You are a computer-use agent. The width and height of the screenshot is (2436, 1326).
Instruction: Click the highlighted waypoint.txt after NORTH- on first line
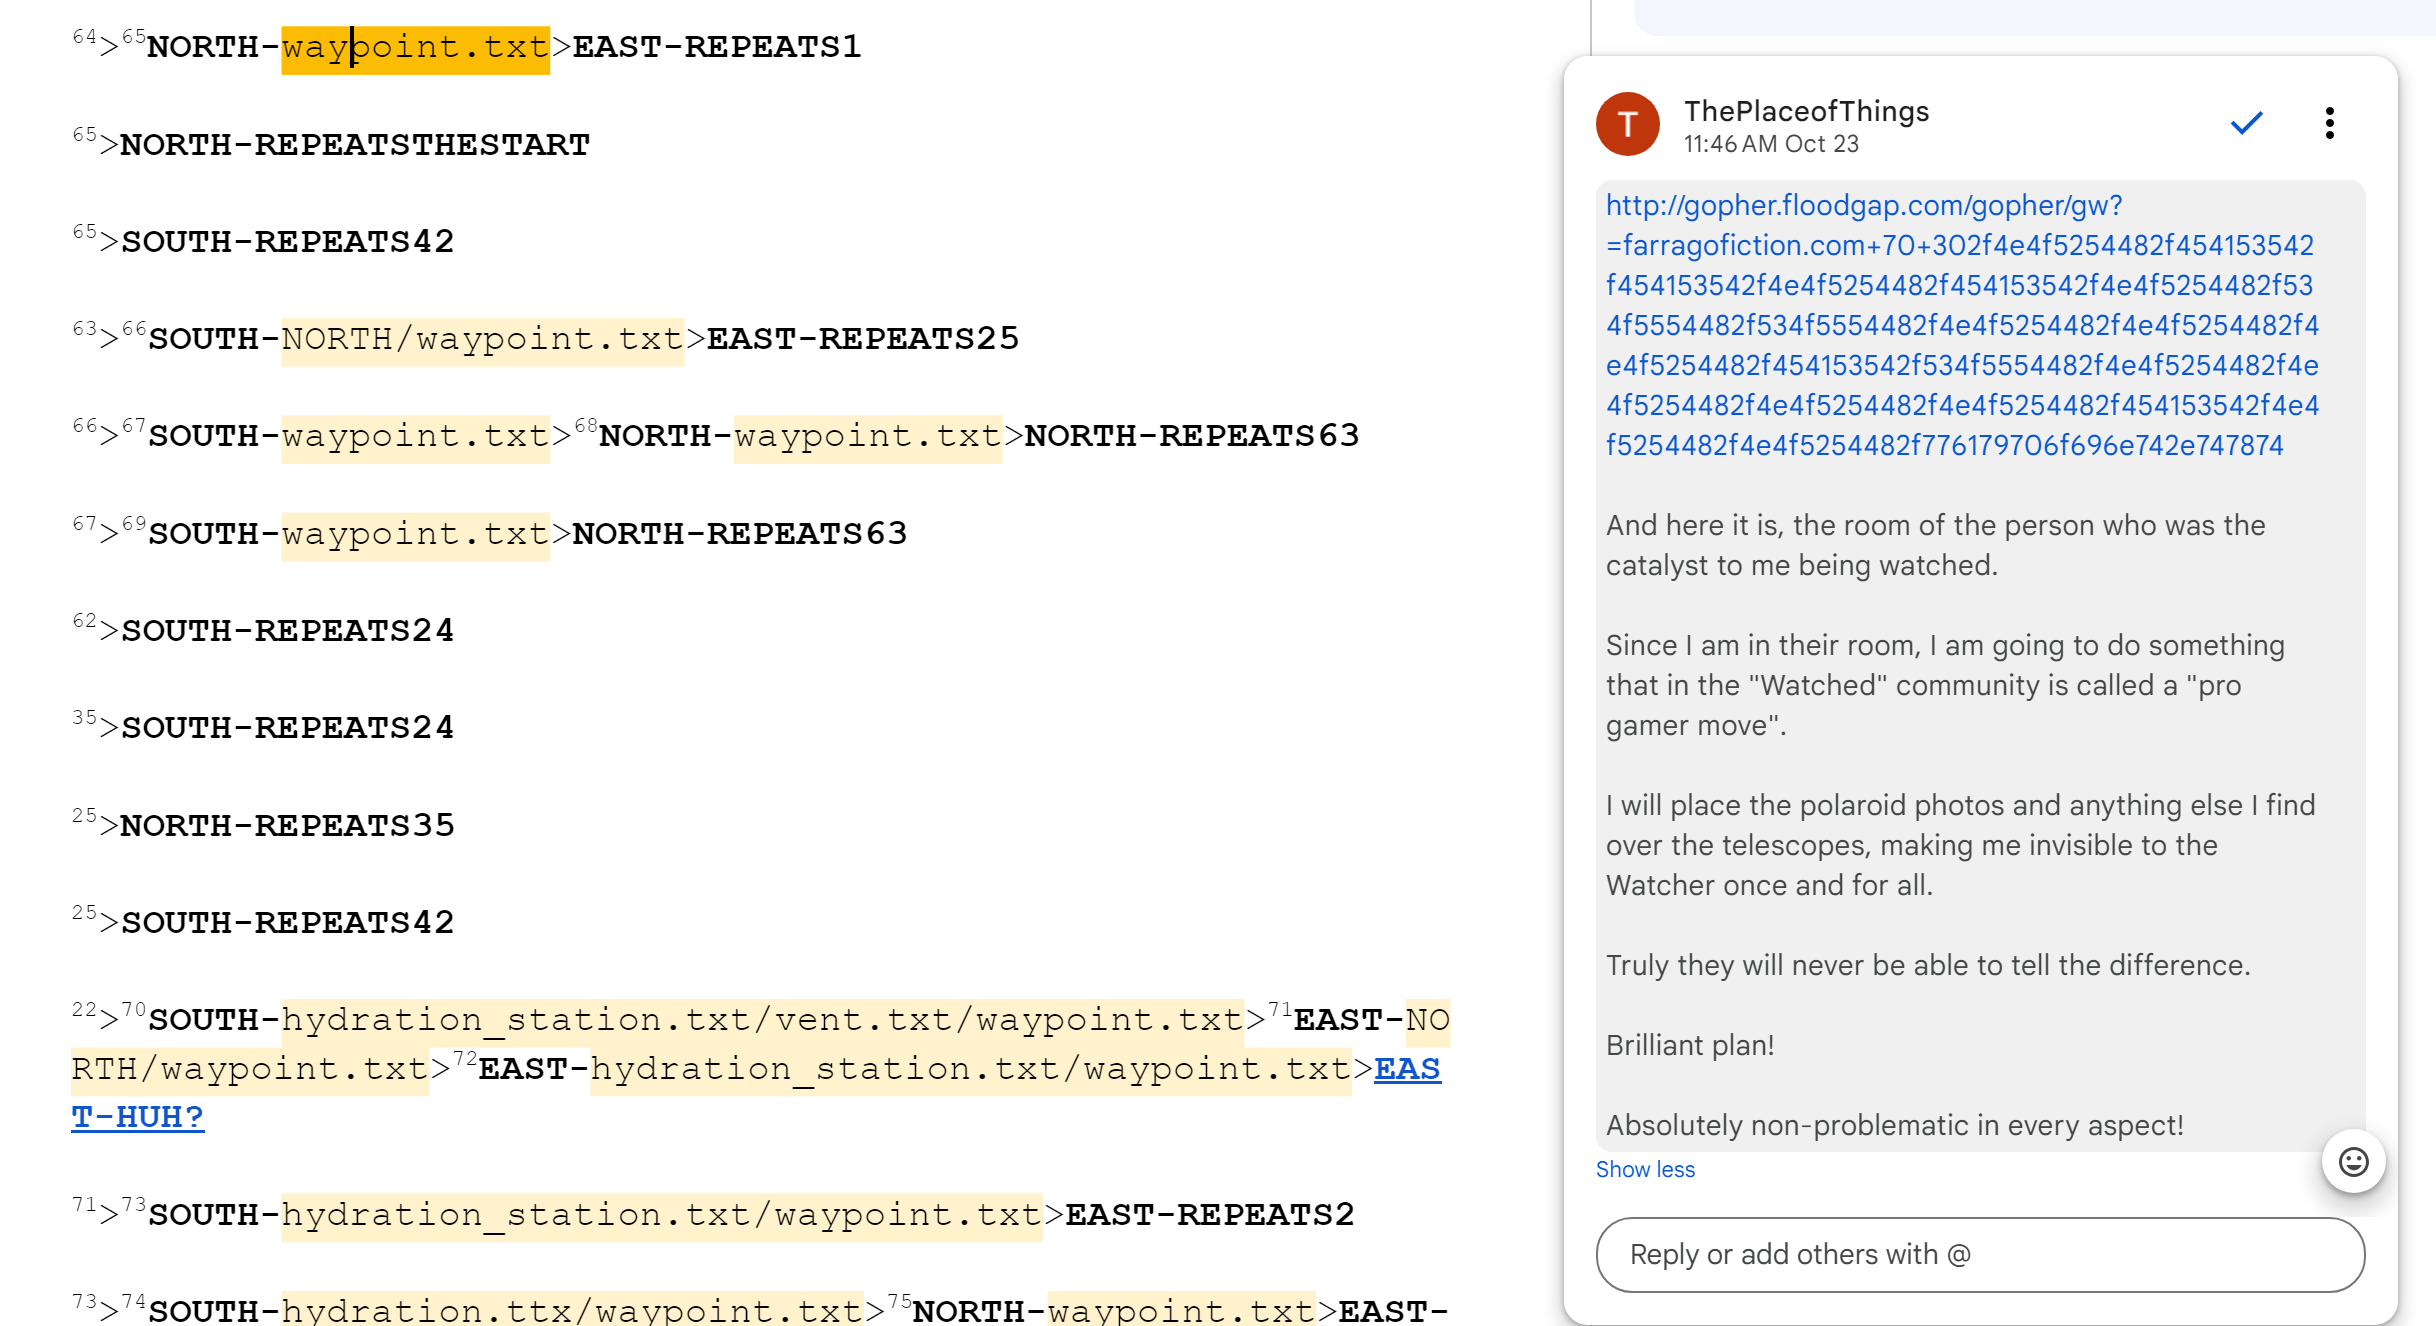415,47
